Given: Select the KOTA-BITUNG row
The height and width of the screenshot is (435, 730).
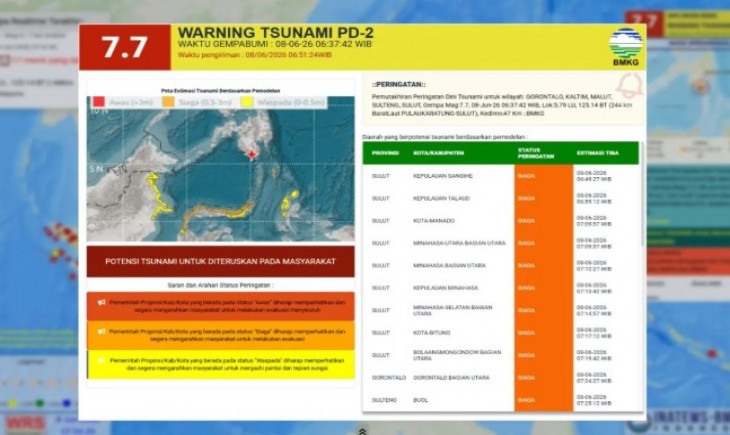Looking at the screenshot, I should point(501,333).
